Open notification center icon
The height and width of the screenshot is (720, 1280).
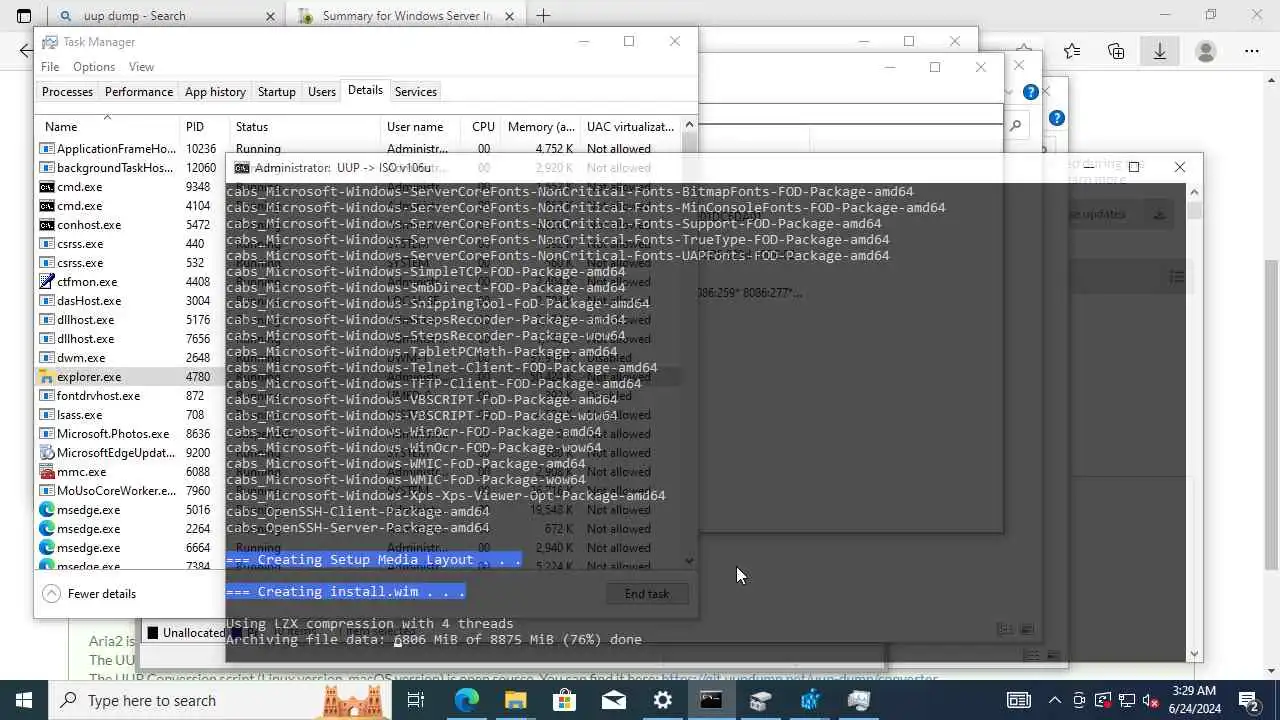(x=1250, y=700)
